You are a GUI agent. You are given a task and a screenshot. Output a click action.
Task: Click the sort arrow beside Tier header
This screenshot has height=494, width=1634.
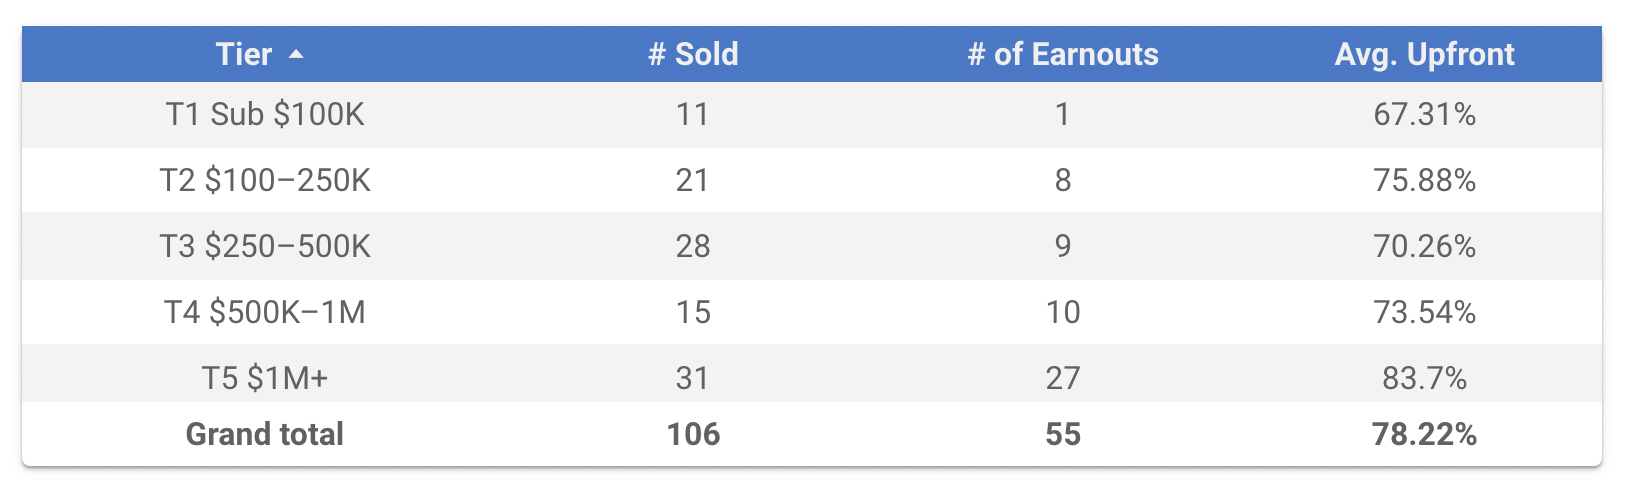(296, 56)
